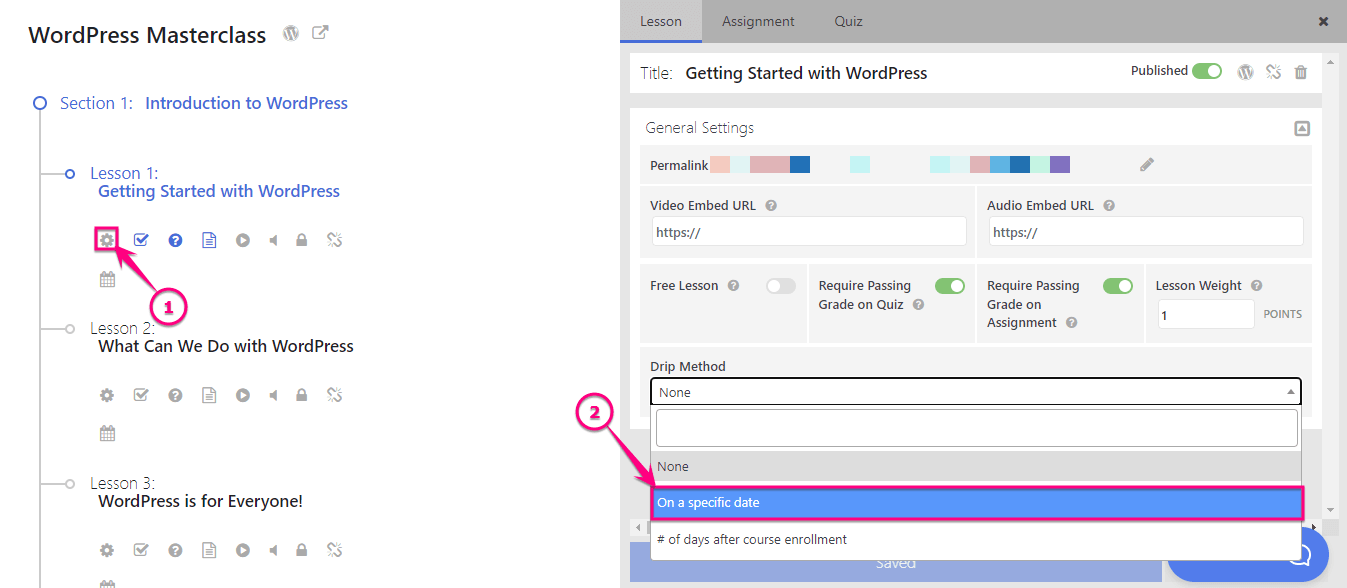Open assignment checkmark icon for Lesson 3

click(141, 550)
